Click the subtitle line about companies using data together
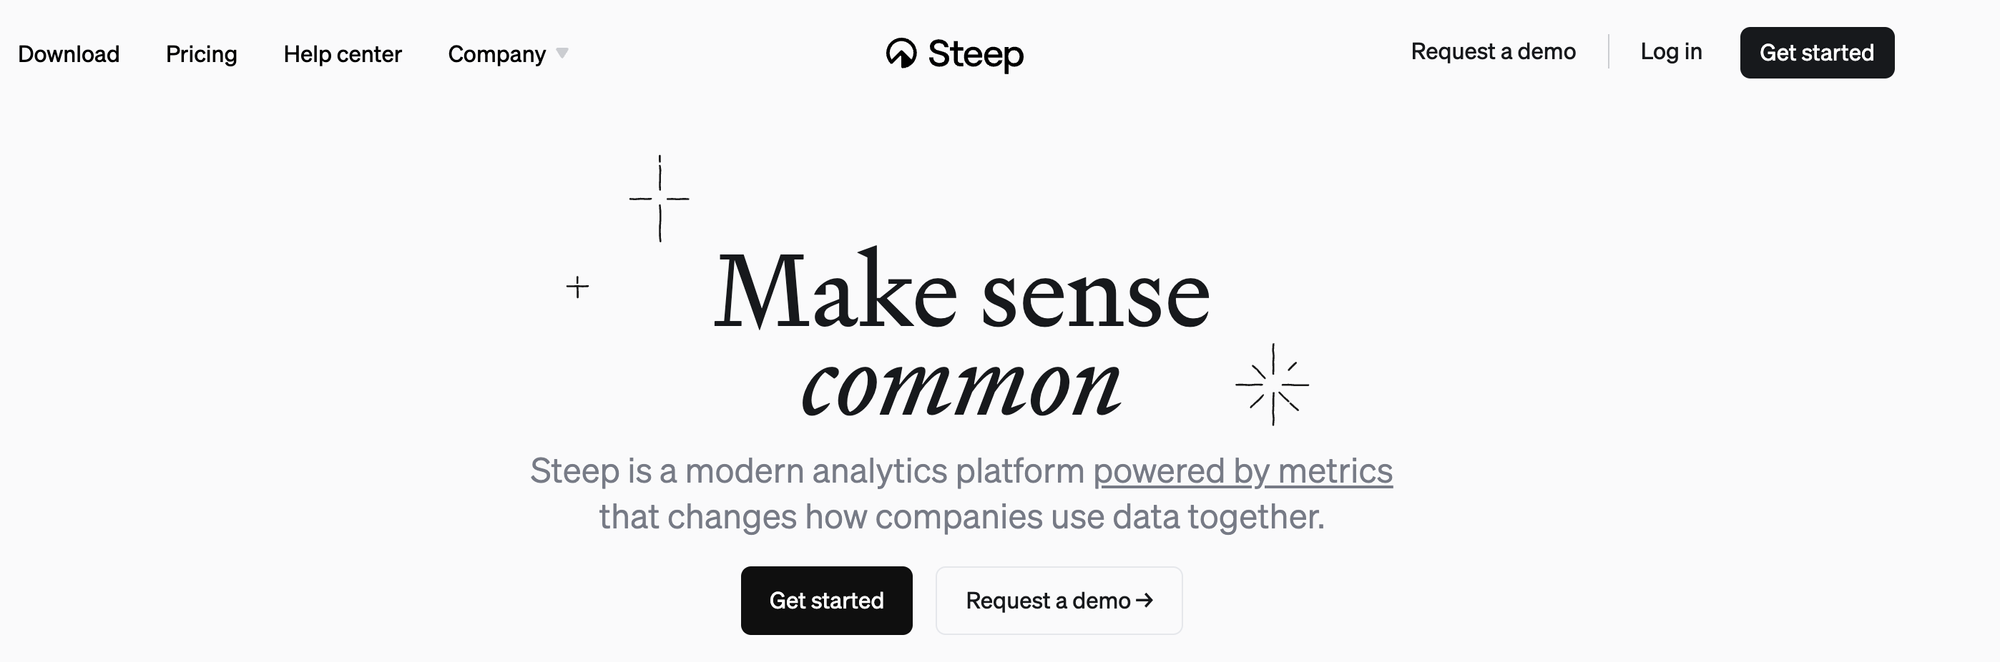The image size is (2000, 662). [961, 517]
